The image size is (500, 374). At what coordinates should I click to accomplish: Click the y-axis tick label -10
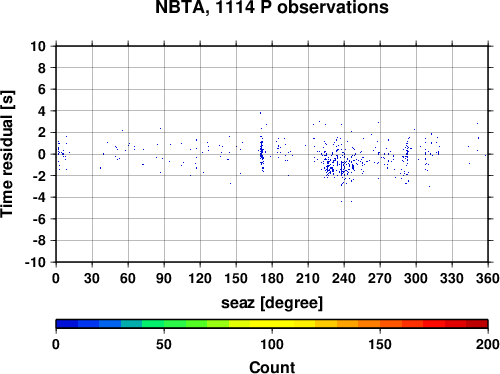35,262
